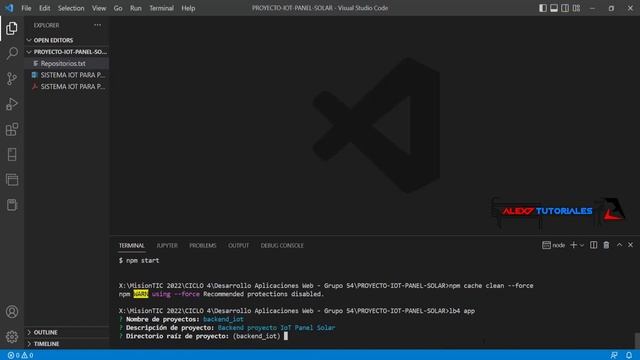Expand the TIMELINE section

(x=67, y=344)
